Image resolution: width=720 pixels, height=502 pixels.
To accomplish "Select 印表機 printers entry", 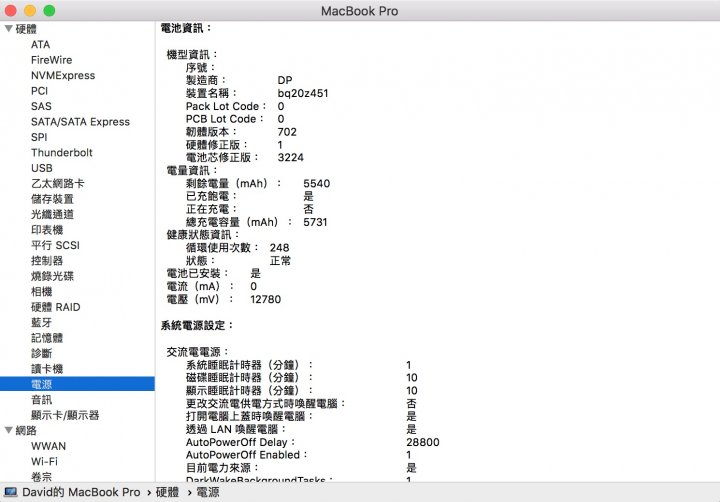I will tap(47, 230).
